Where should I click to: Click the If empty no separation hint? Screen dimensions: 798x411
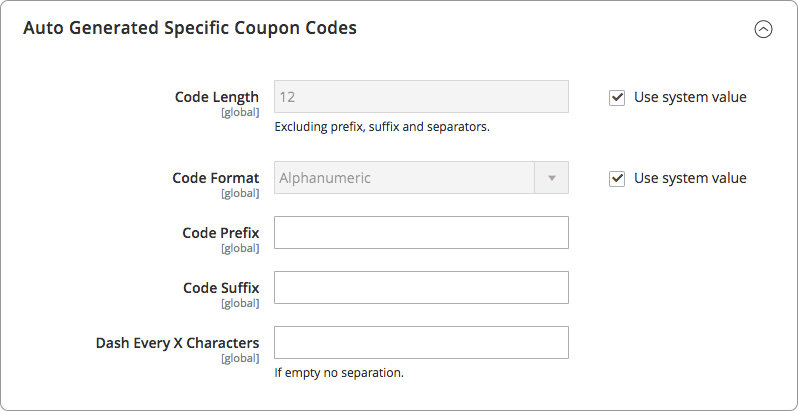click(x=339, y=373)
